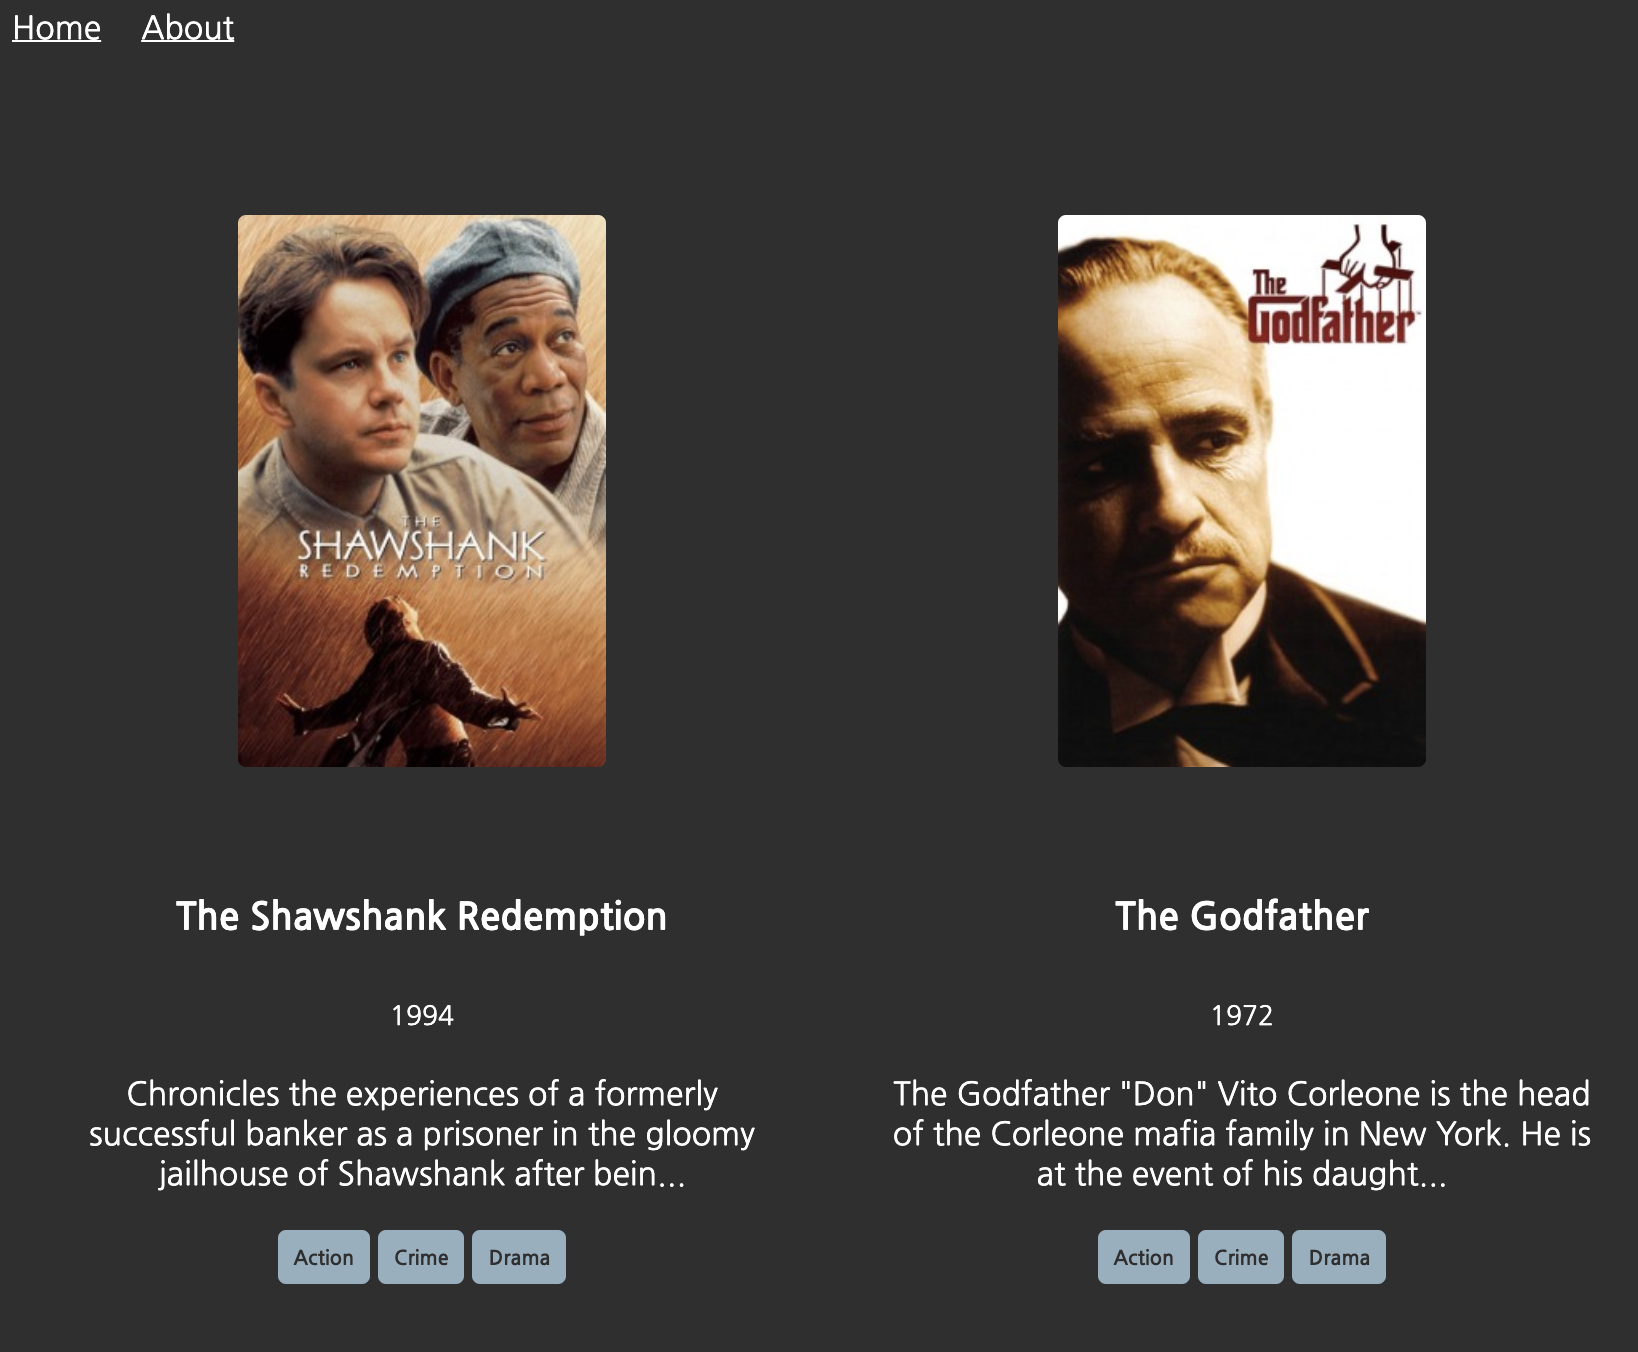Open The Shawshank Redemption poster image
This screenshot has height=1352, width=1638.
point(422,491)
